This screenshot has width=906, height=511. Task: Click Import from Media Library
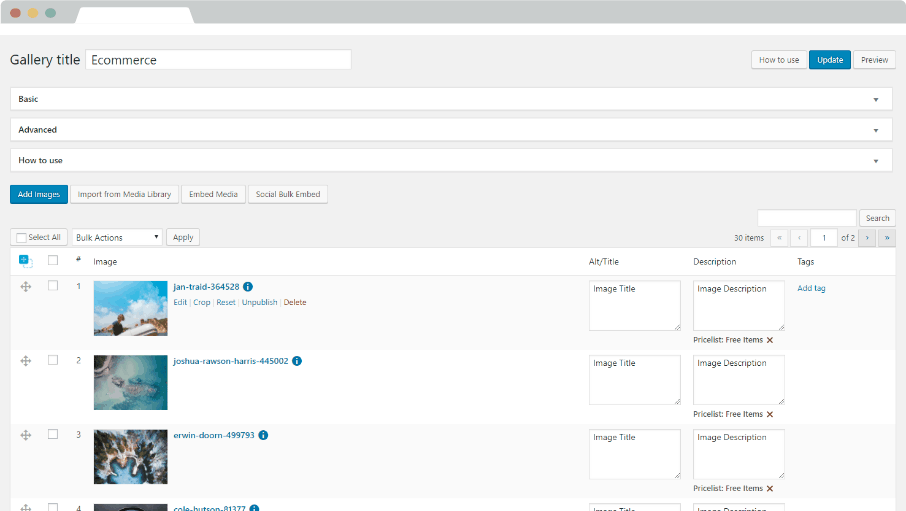pyautogui.click(x=124, y=194)
